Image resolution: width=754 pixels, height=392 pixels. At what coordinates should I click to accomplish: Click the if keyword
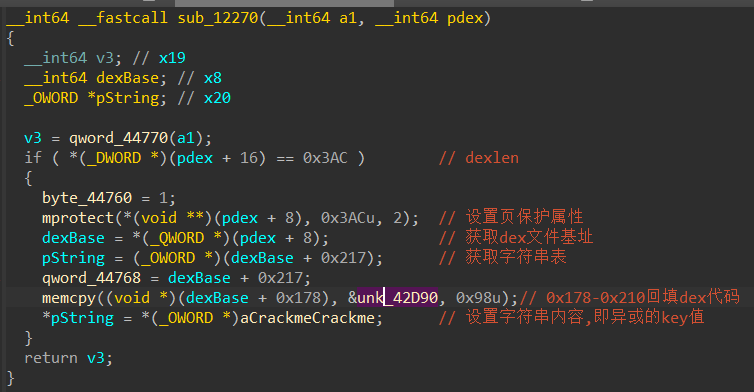33,158
